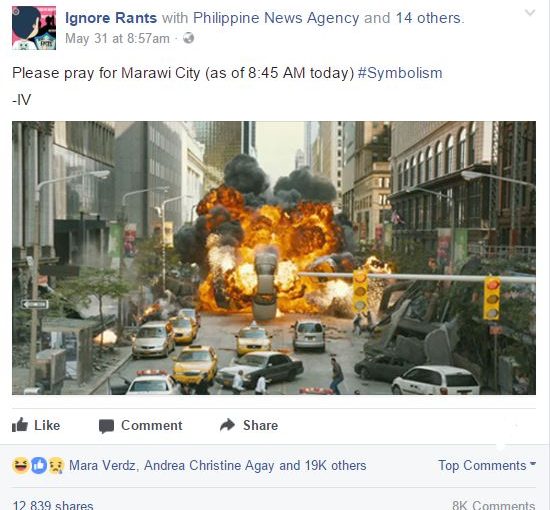Open the Philippine News Agency page
The height and width of the screenshot is (510, 550).
(276, 18)
